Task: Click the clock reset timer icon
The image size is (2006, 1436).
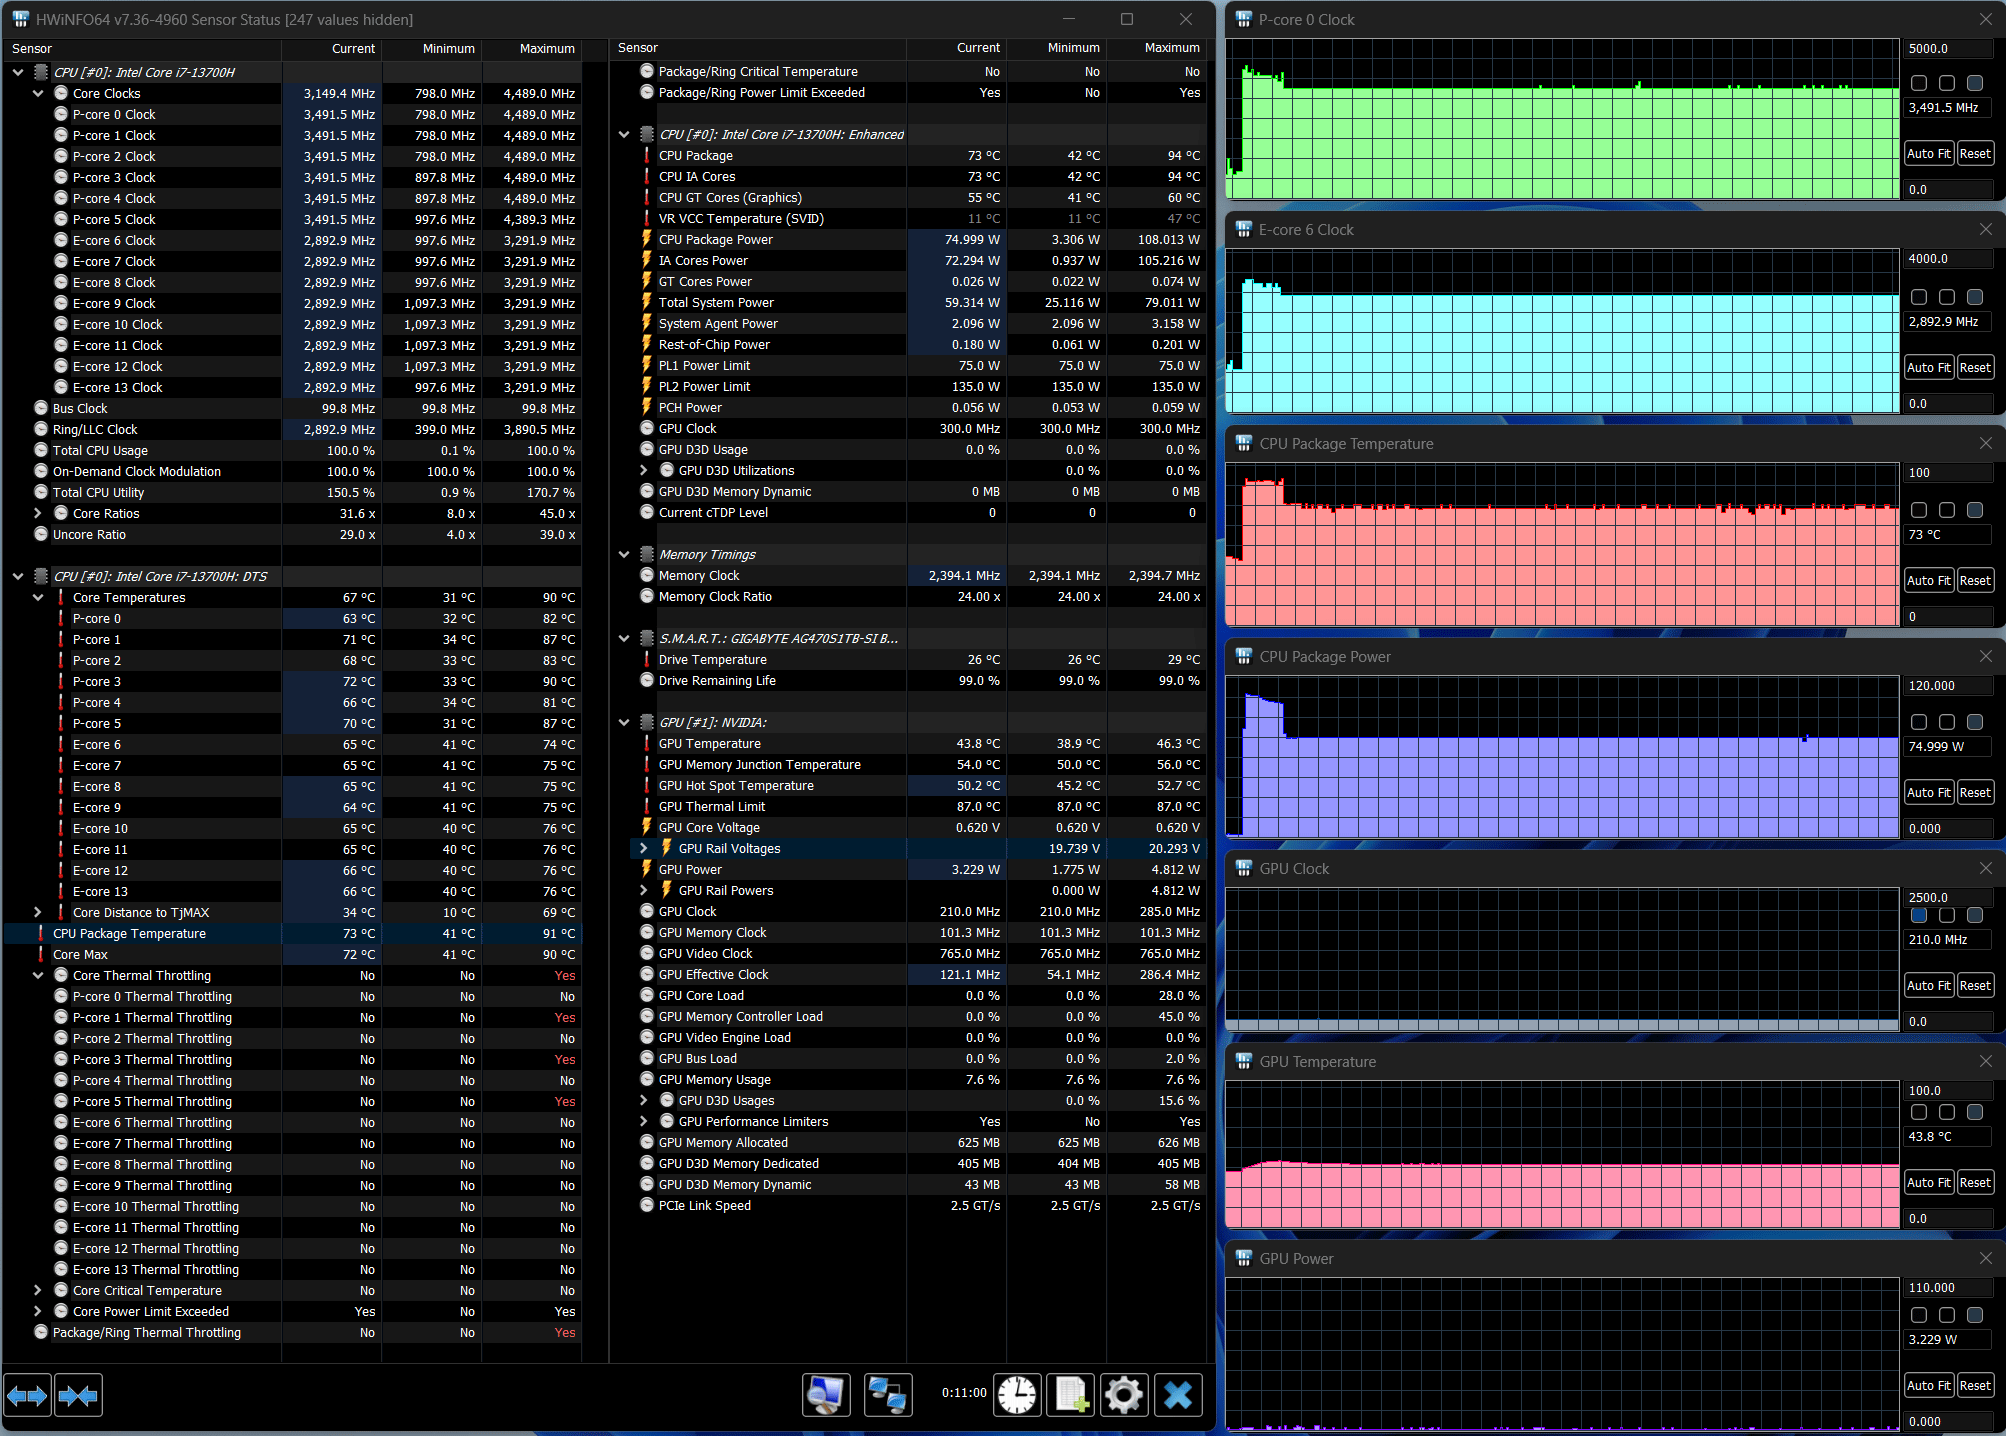Action: [x=1017, y=1395]
